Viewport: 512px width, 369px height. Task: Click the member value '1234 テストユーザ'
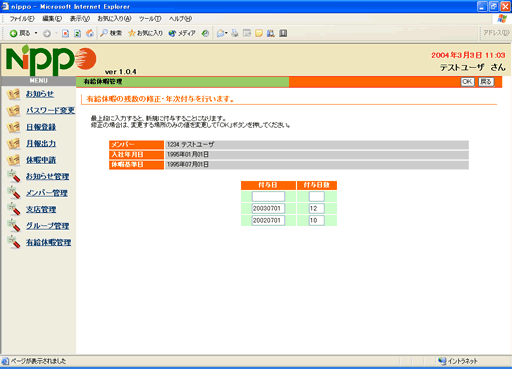[191, 145]
